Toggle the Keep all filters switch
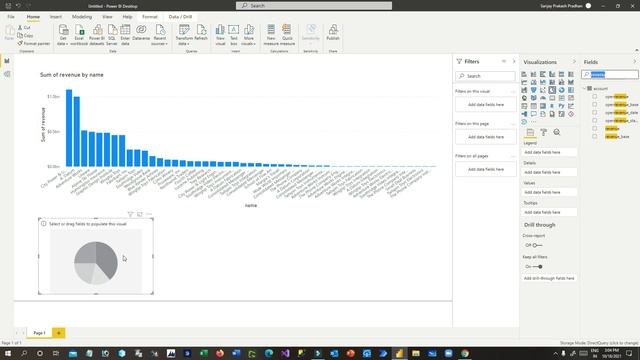This screenshot has width=640, height=360. 538,267
